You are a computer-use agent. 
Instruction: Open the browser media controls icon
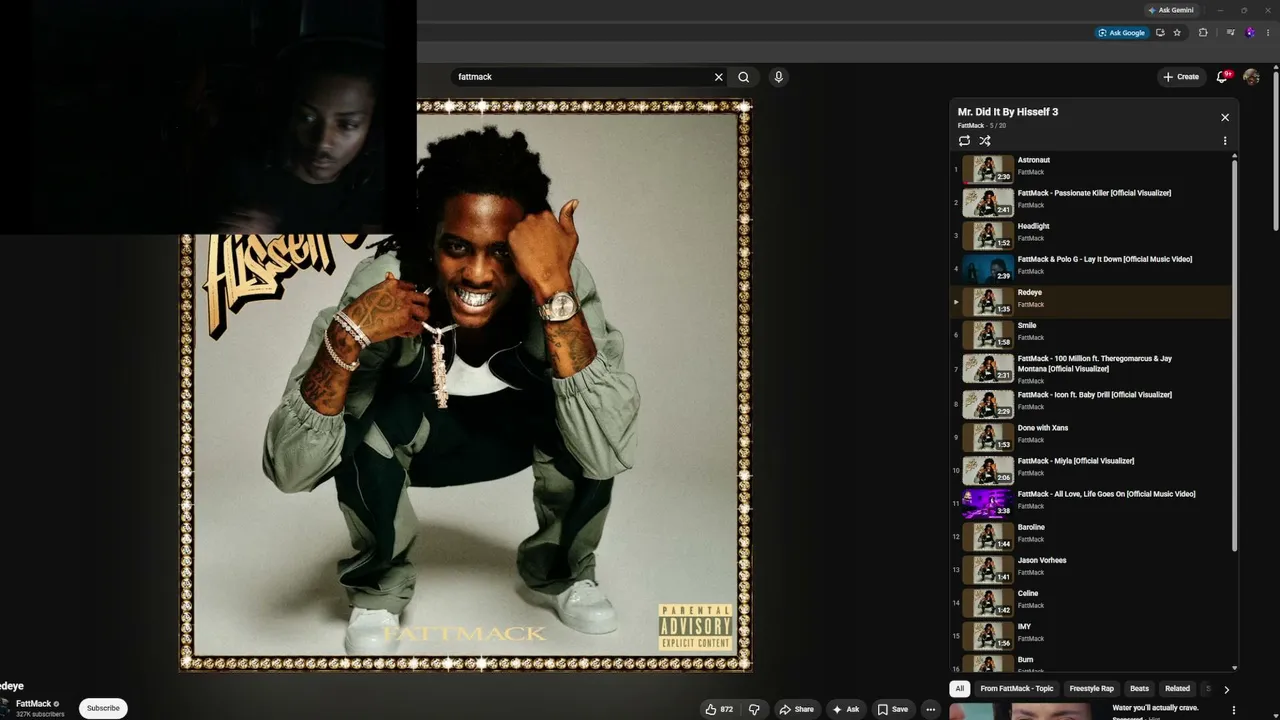coord(1230,33)
